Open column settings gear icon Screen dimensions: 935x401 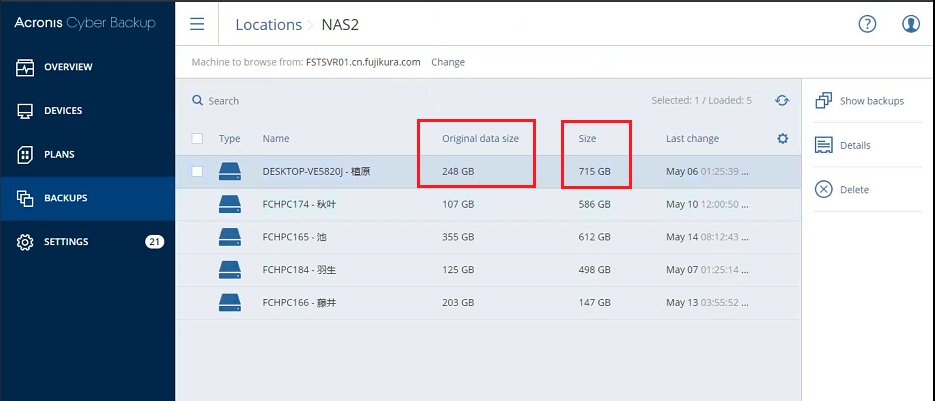point(783,138)
